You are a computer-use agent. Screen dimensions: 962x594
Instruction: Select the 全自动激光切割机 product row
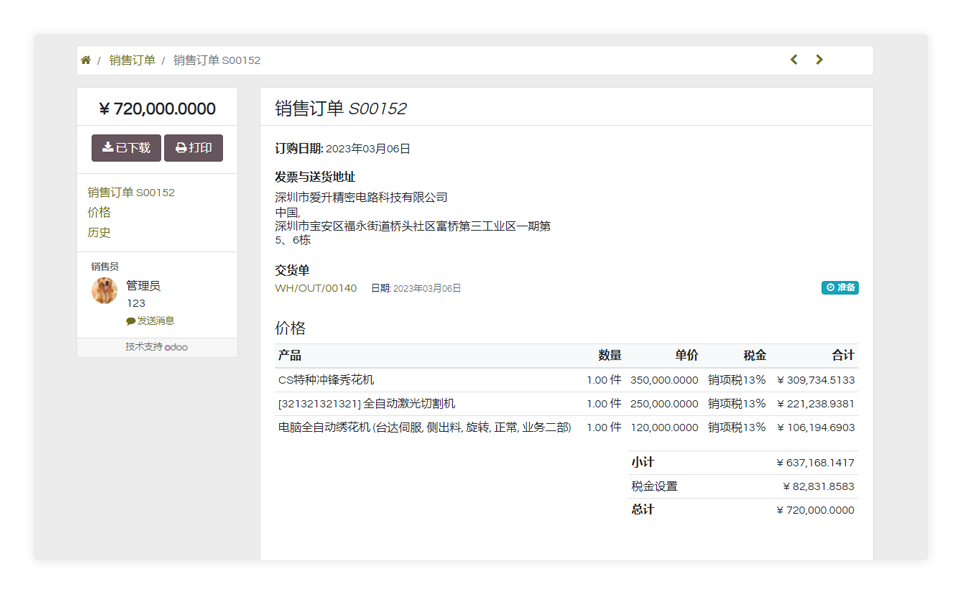(x=366, y=403)
